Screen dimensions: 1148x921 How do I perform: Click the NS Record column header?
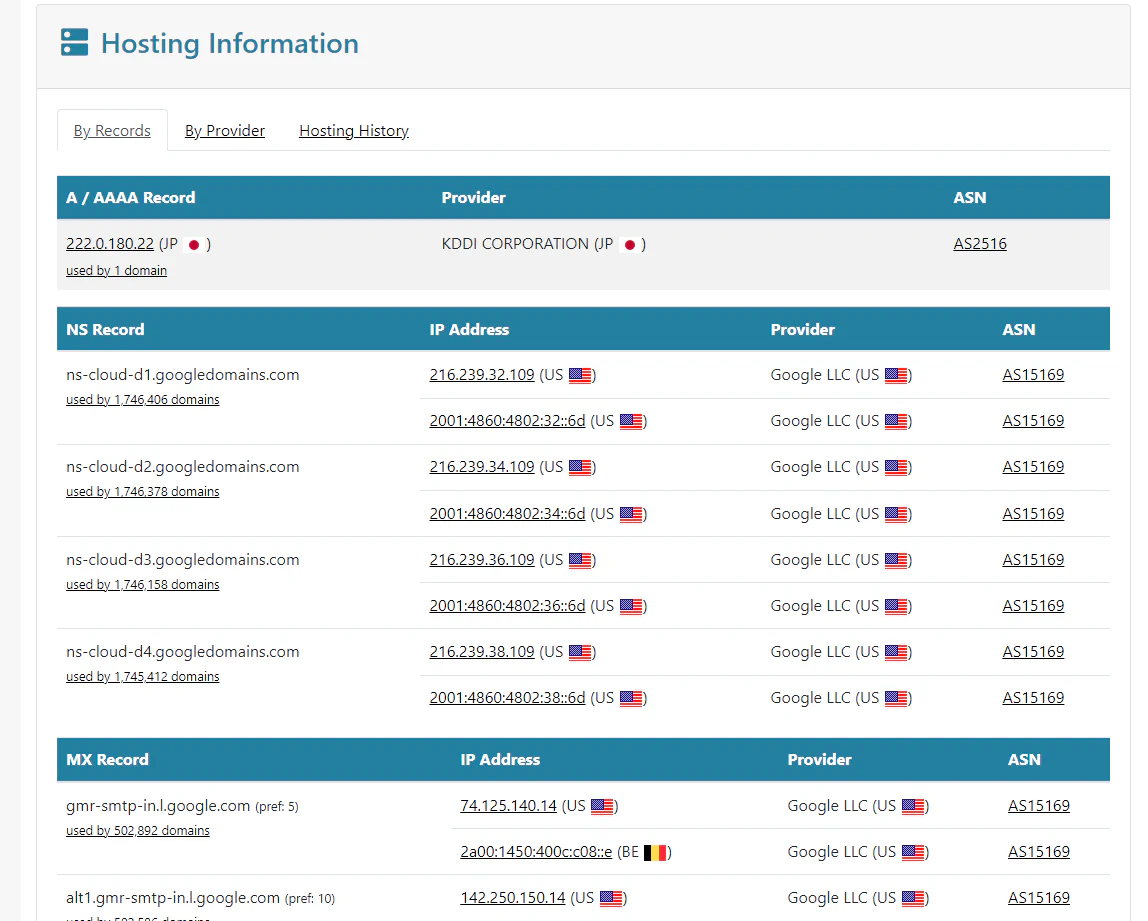[x=105, y=329]
